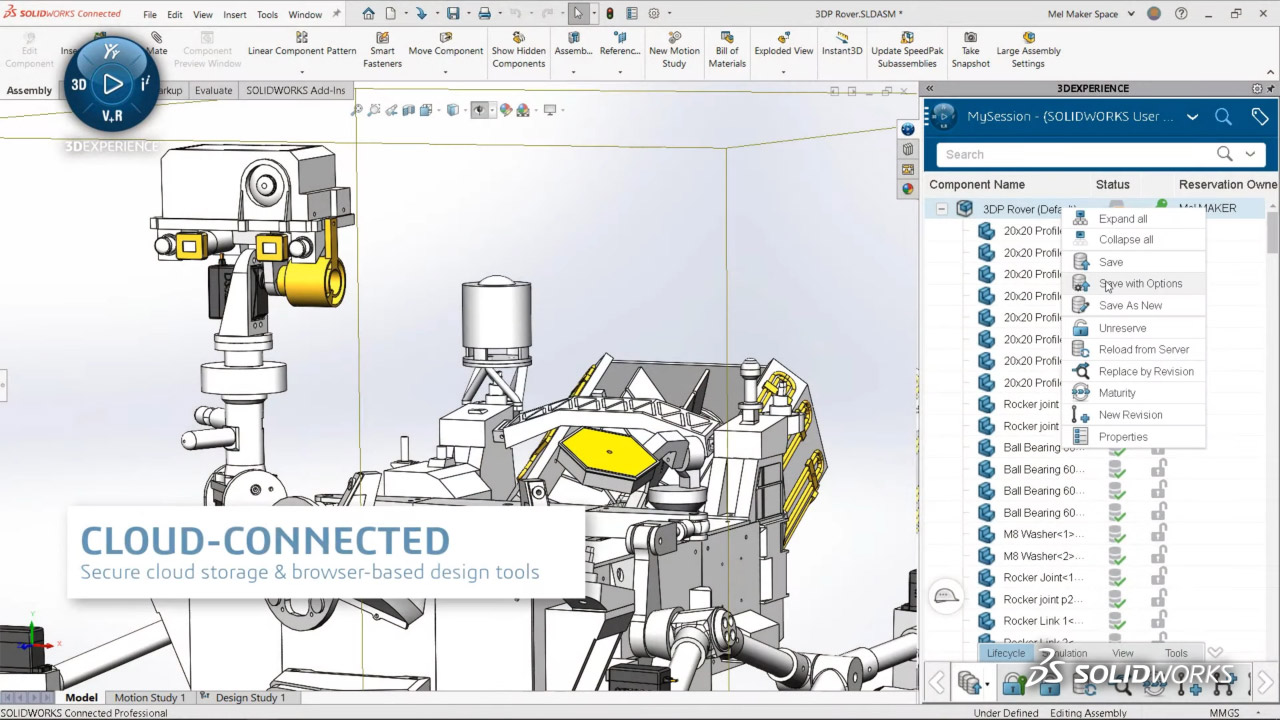The height and width of the screenshot is (720, 1280).
Task: Collapse the 3DP Rover tree node
Action: coord(941,209)
